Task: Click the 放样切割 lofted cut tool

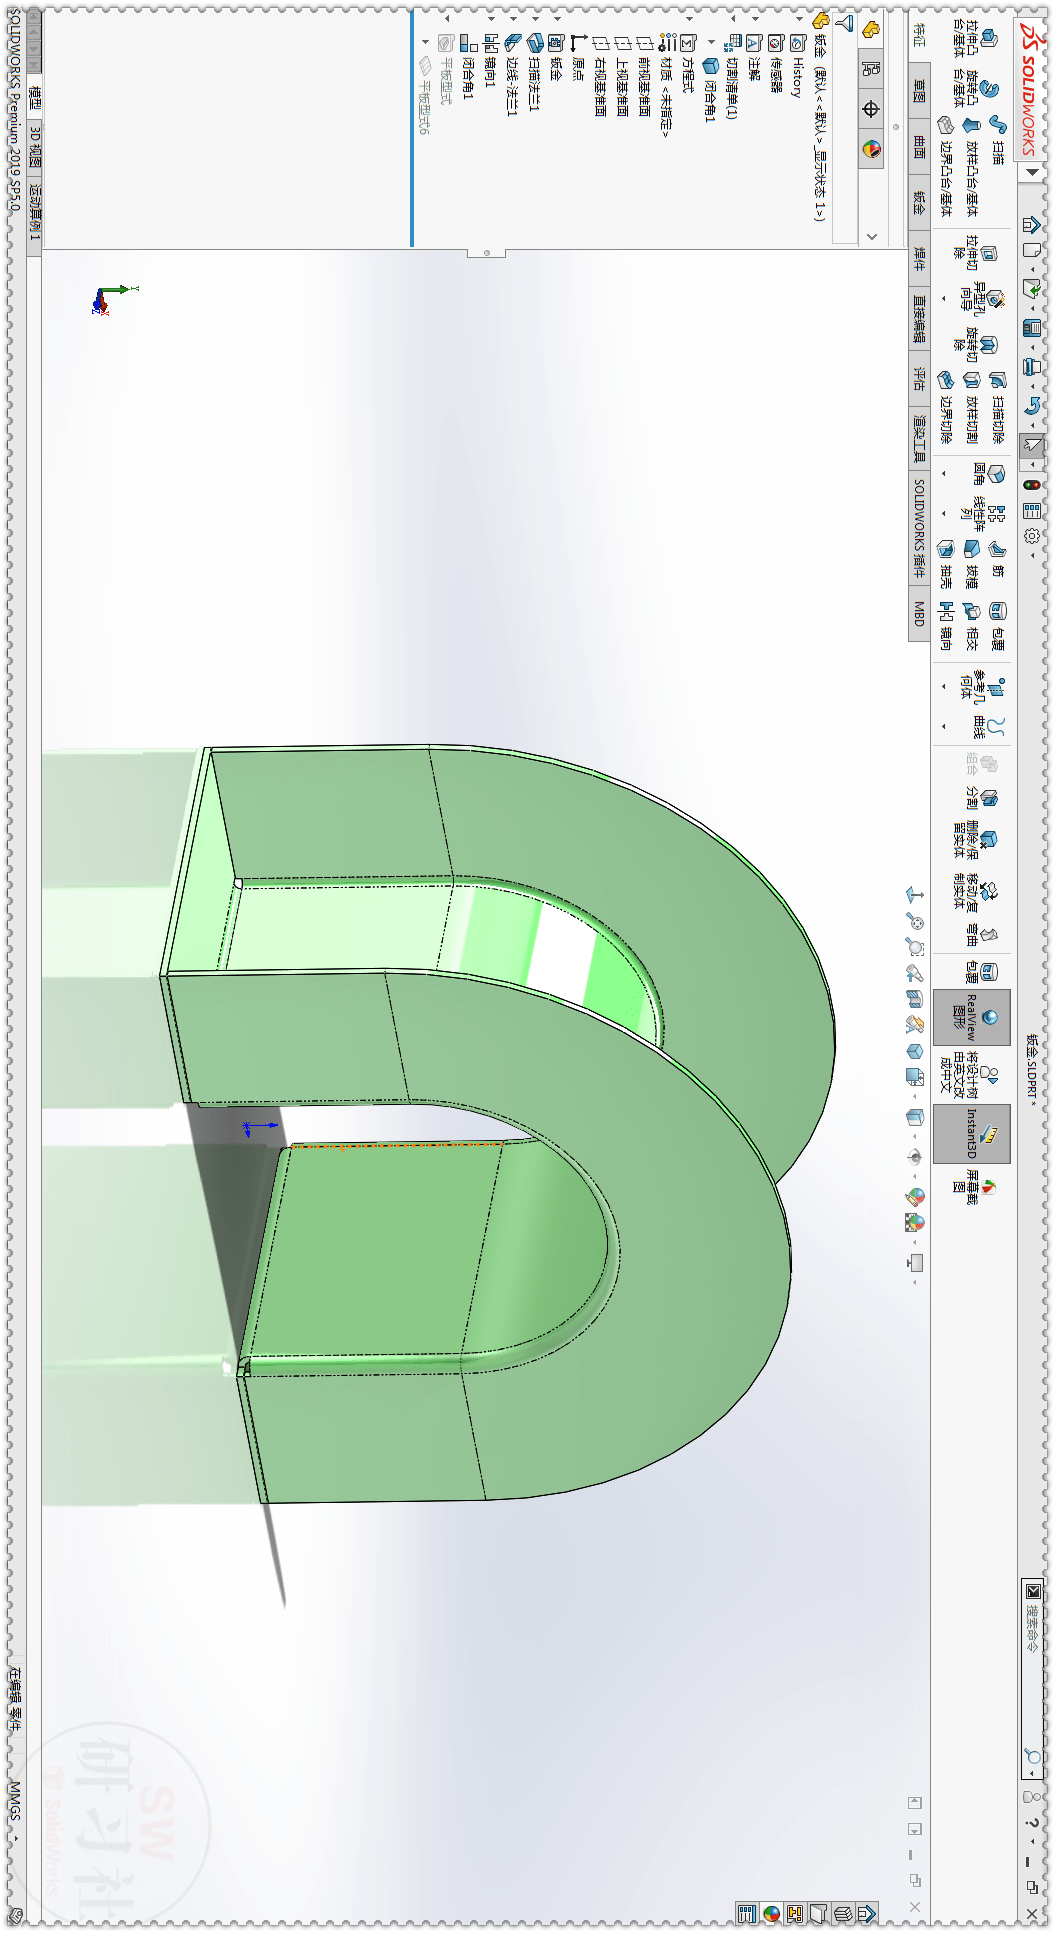Action: 971,407
